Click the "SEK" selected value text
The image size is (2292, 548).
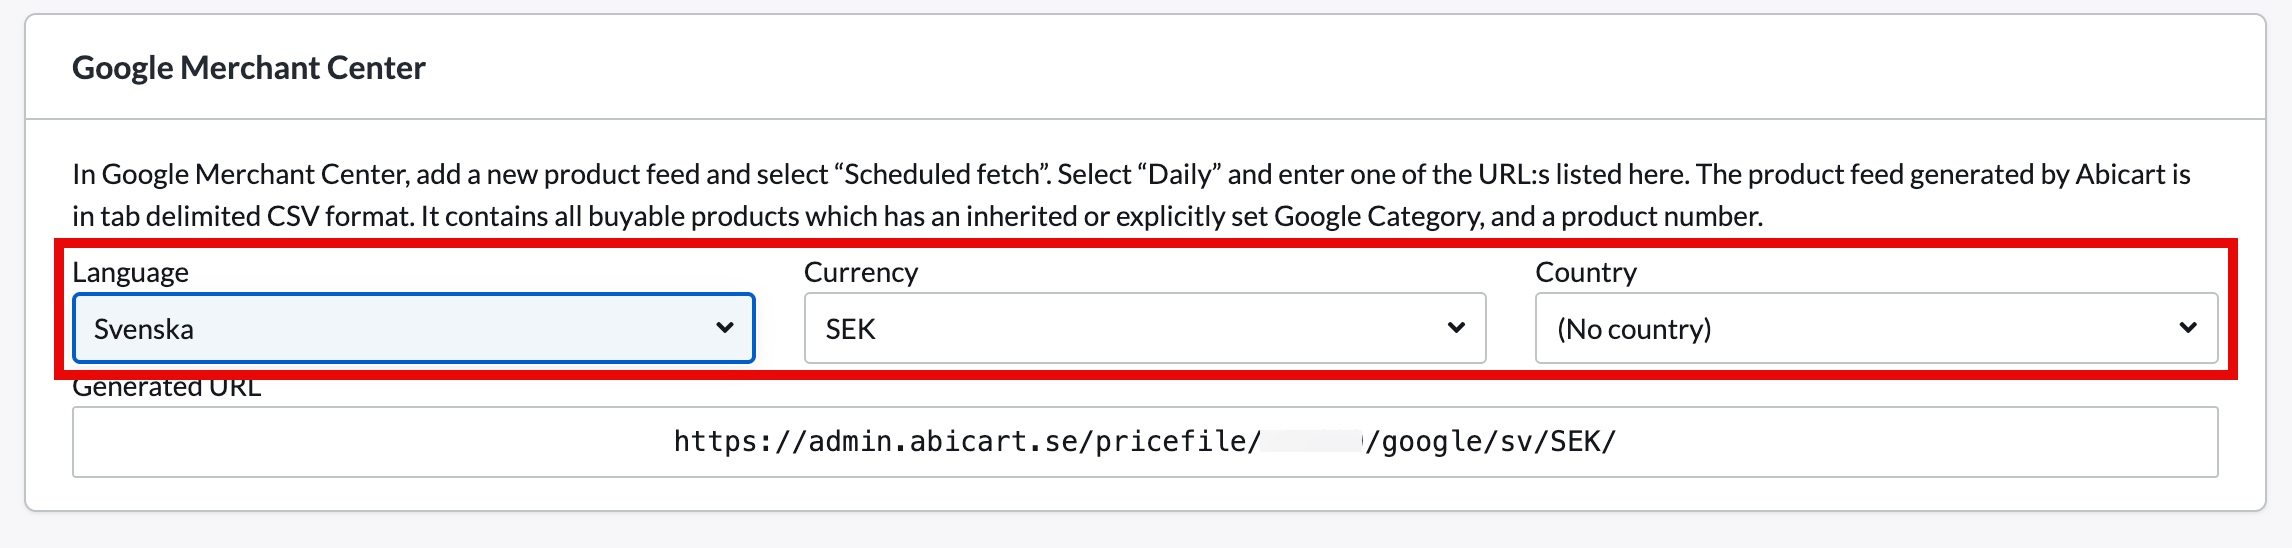pyautogui.click(x=850, y=329)
